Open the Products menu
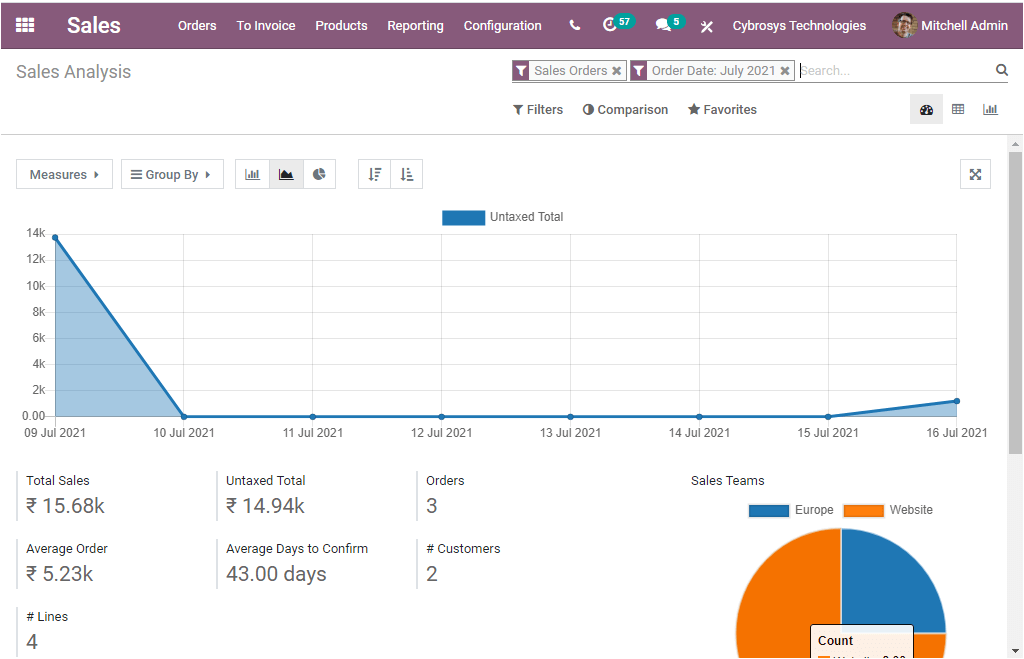This screenshot has width=1024, height=659. point(341,25)
